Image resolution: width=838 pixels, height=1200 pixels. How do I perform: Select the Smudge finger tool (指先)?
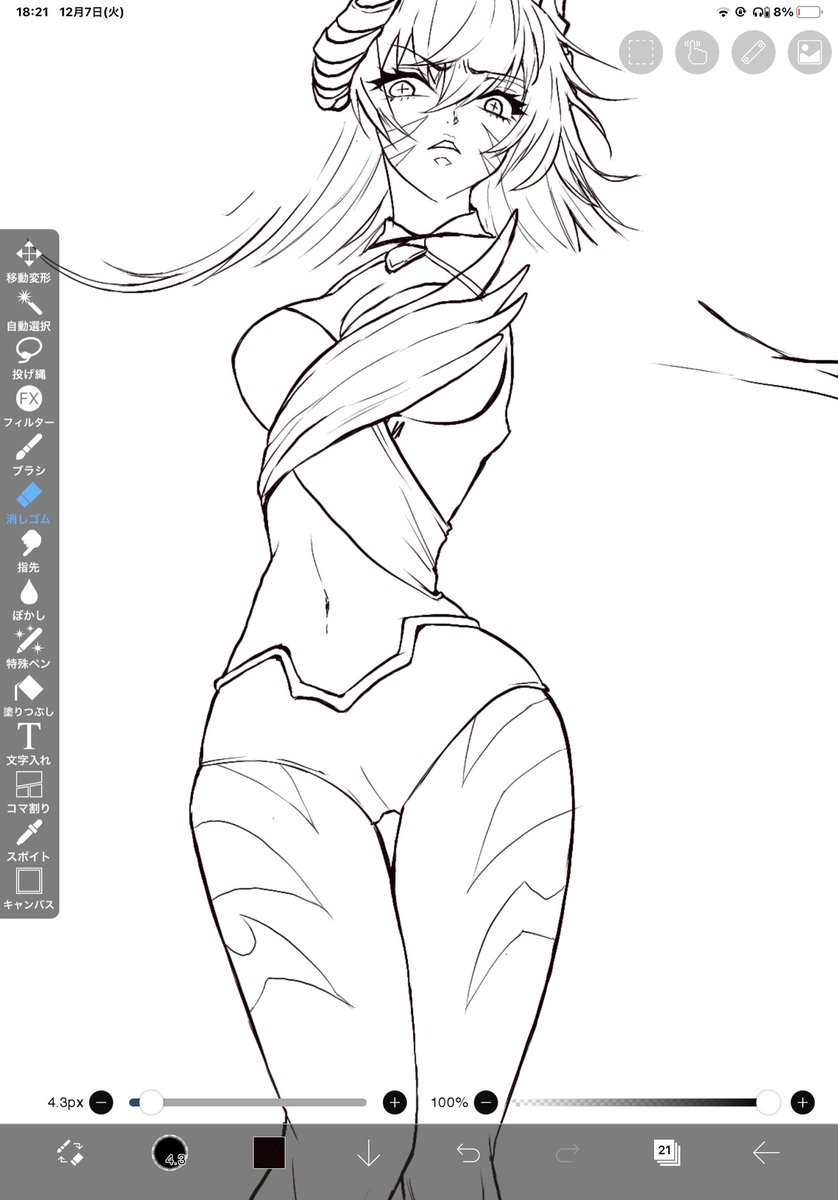coord(29,552)
